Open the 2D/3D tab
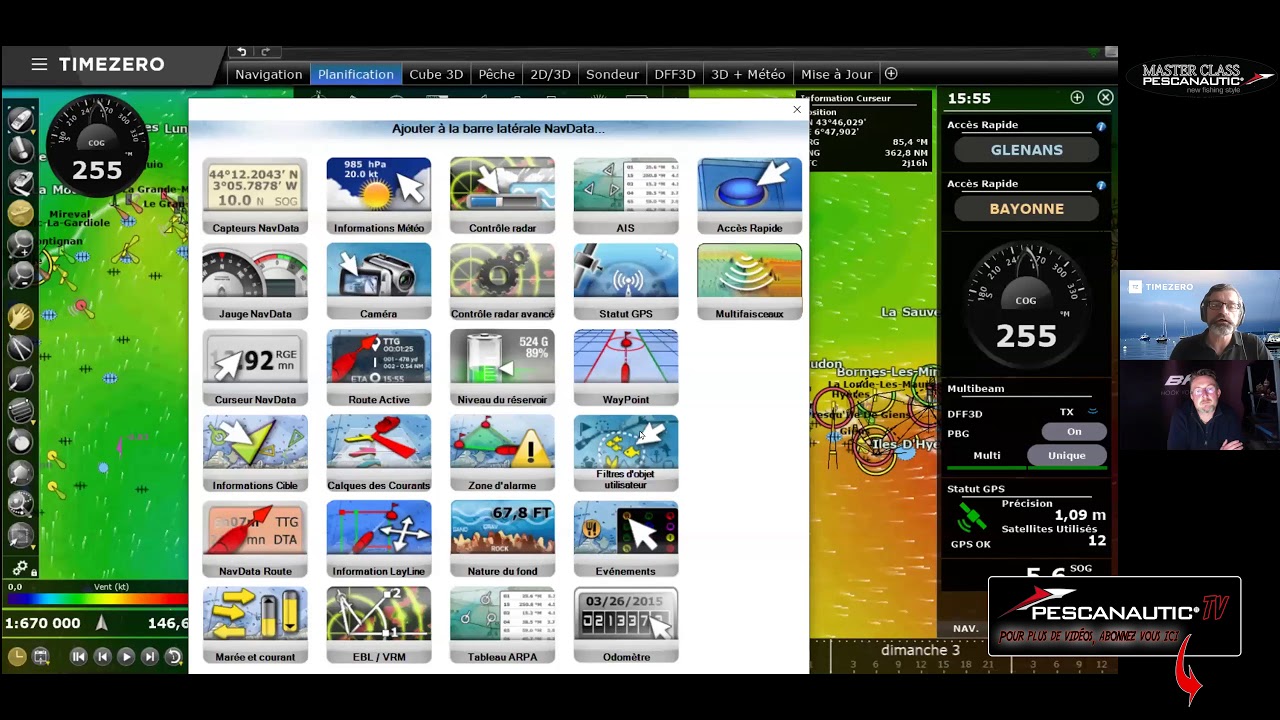The image size is (1280, 720). click(x=550, y=74)
